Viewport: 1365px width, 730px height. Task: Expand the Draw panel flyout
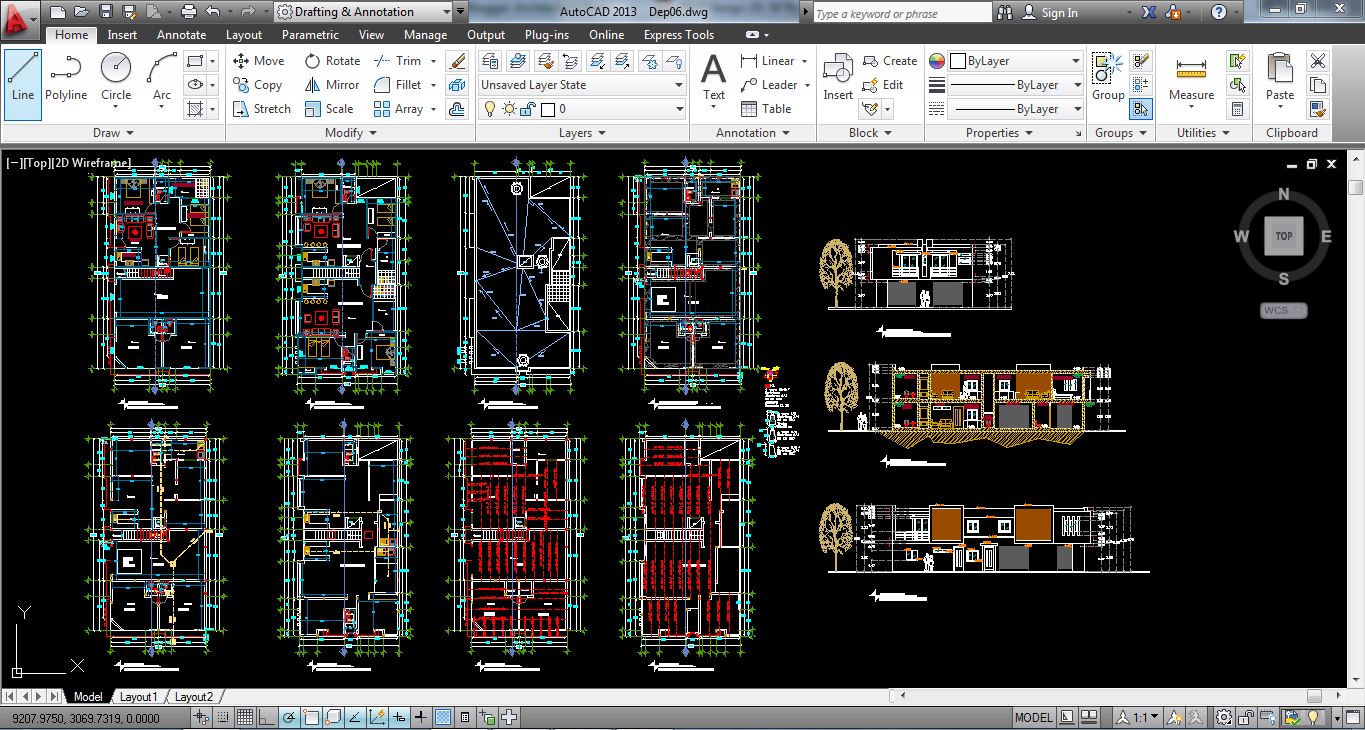[x=113, y=133]
